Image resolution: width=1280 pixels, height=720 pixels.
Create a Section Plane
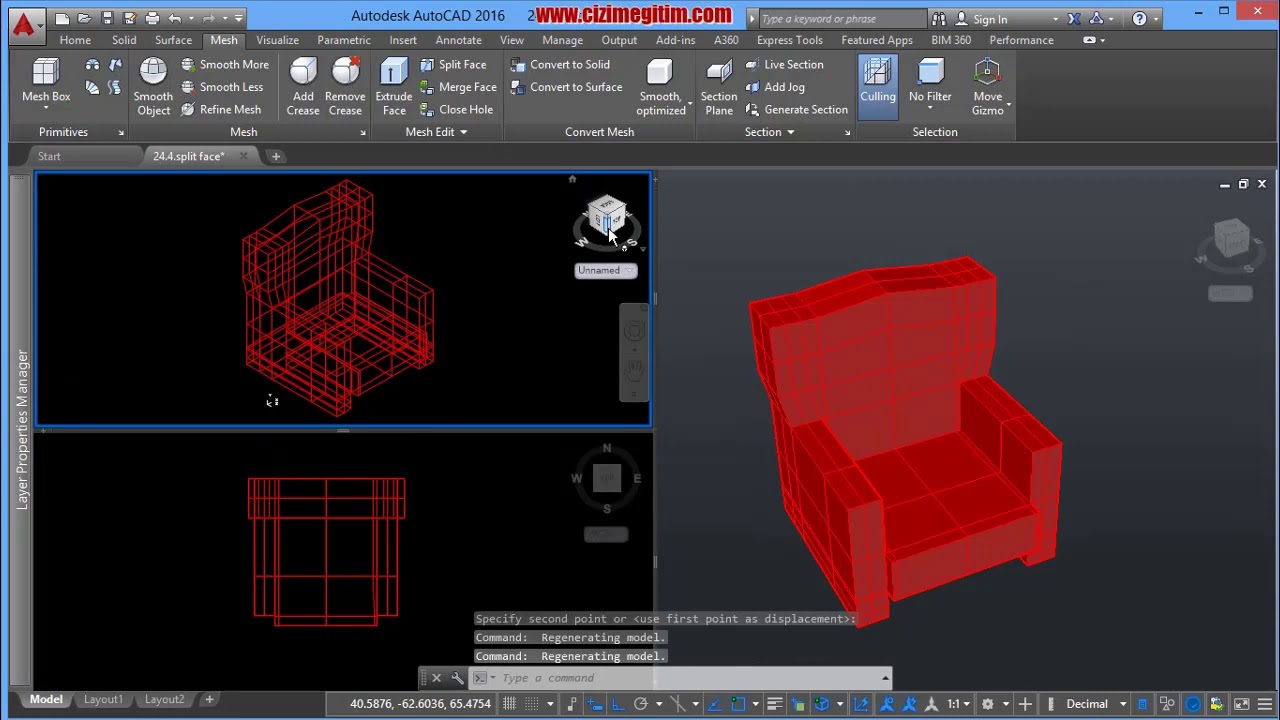point(719,86)
